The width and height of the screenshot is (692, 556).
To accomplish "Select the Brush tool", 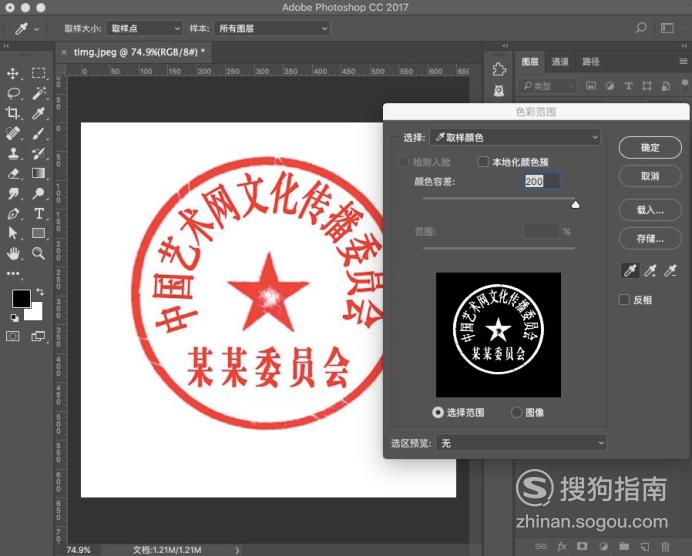I will (x=38, y=133).
